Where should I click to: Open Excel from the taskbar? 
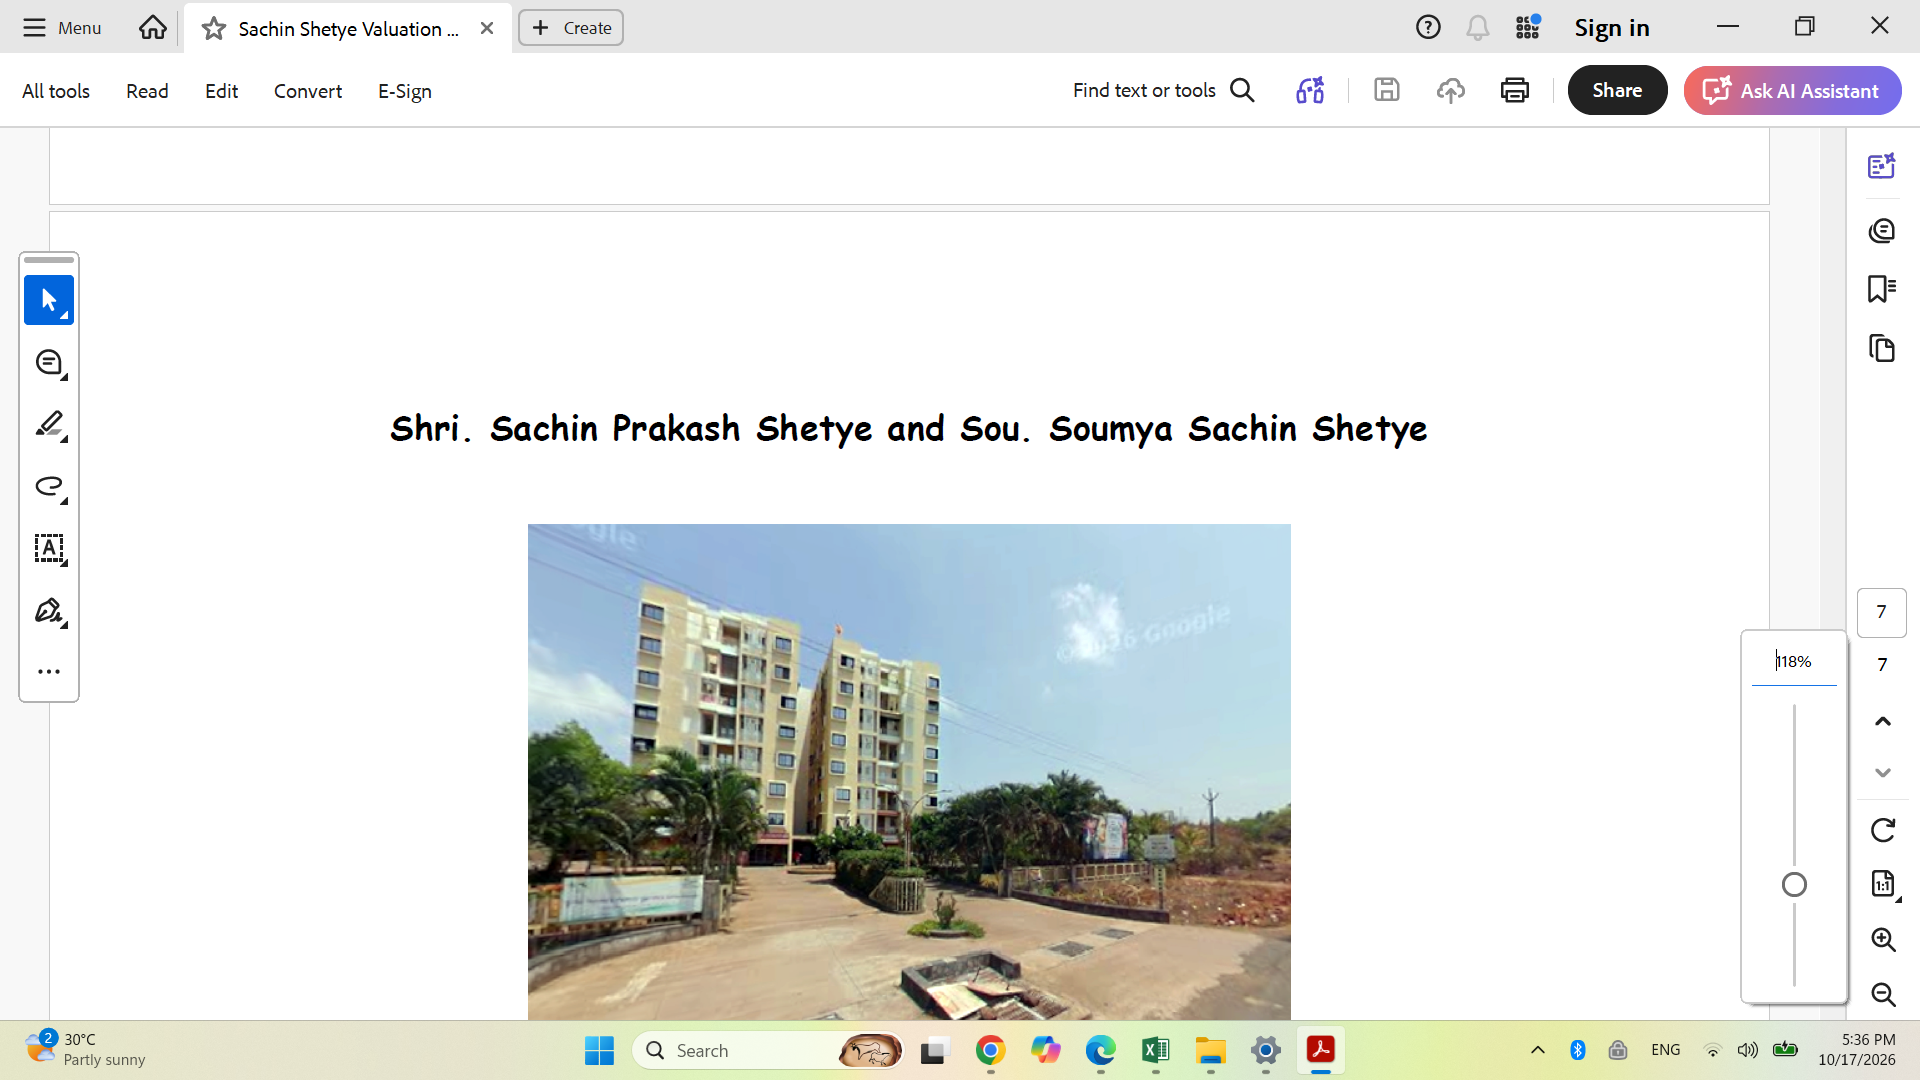click(x=1155, y=1050)
